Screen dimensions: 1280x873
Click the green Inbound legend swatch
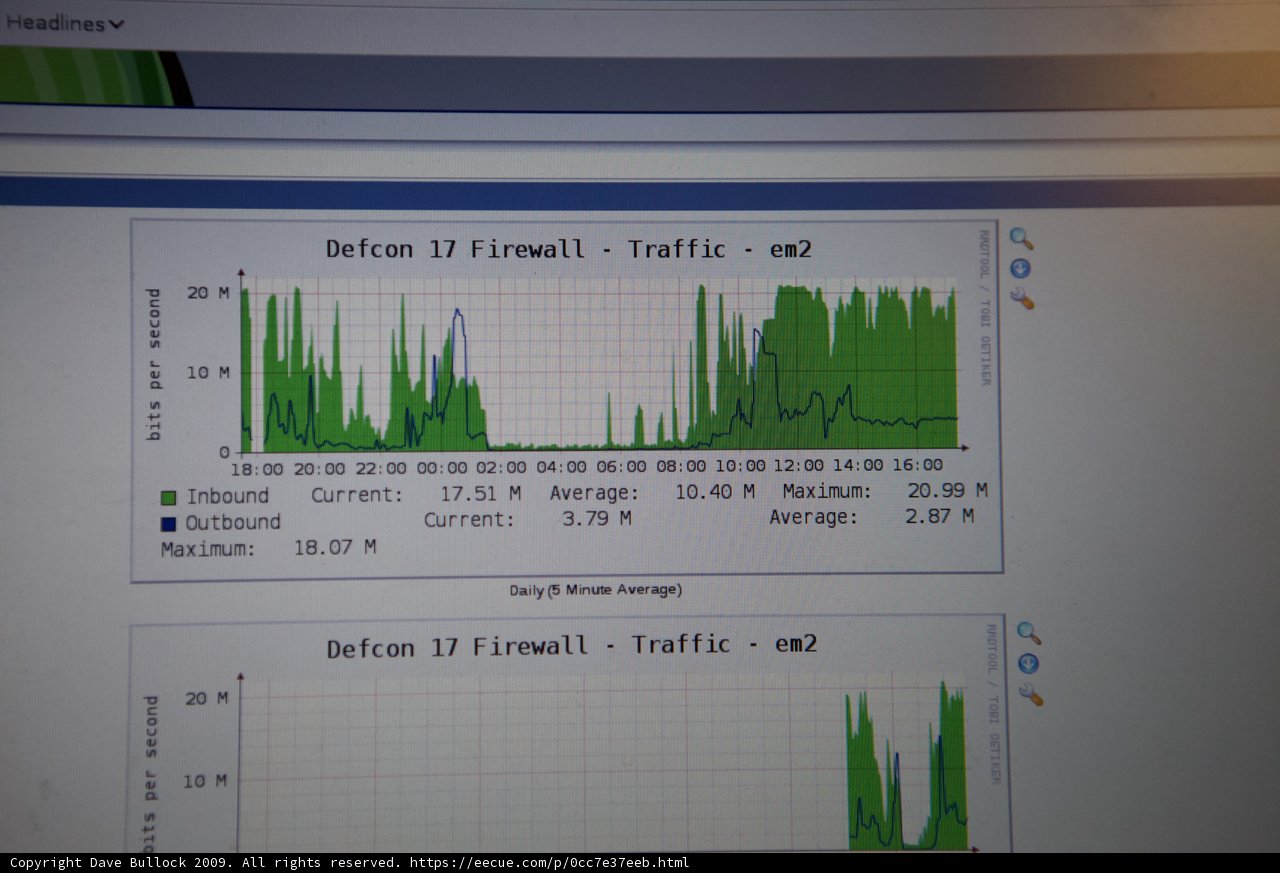(x=168, y=497)
